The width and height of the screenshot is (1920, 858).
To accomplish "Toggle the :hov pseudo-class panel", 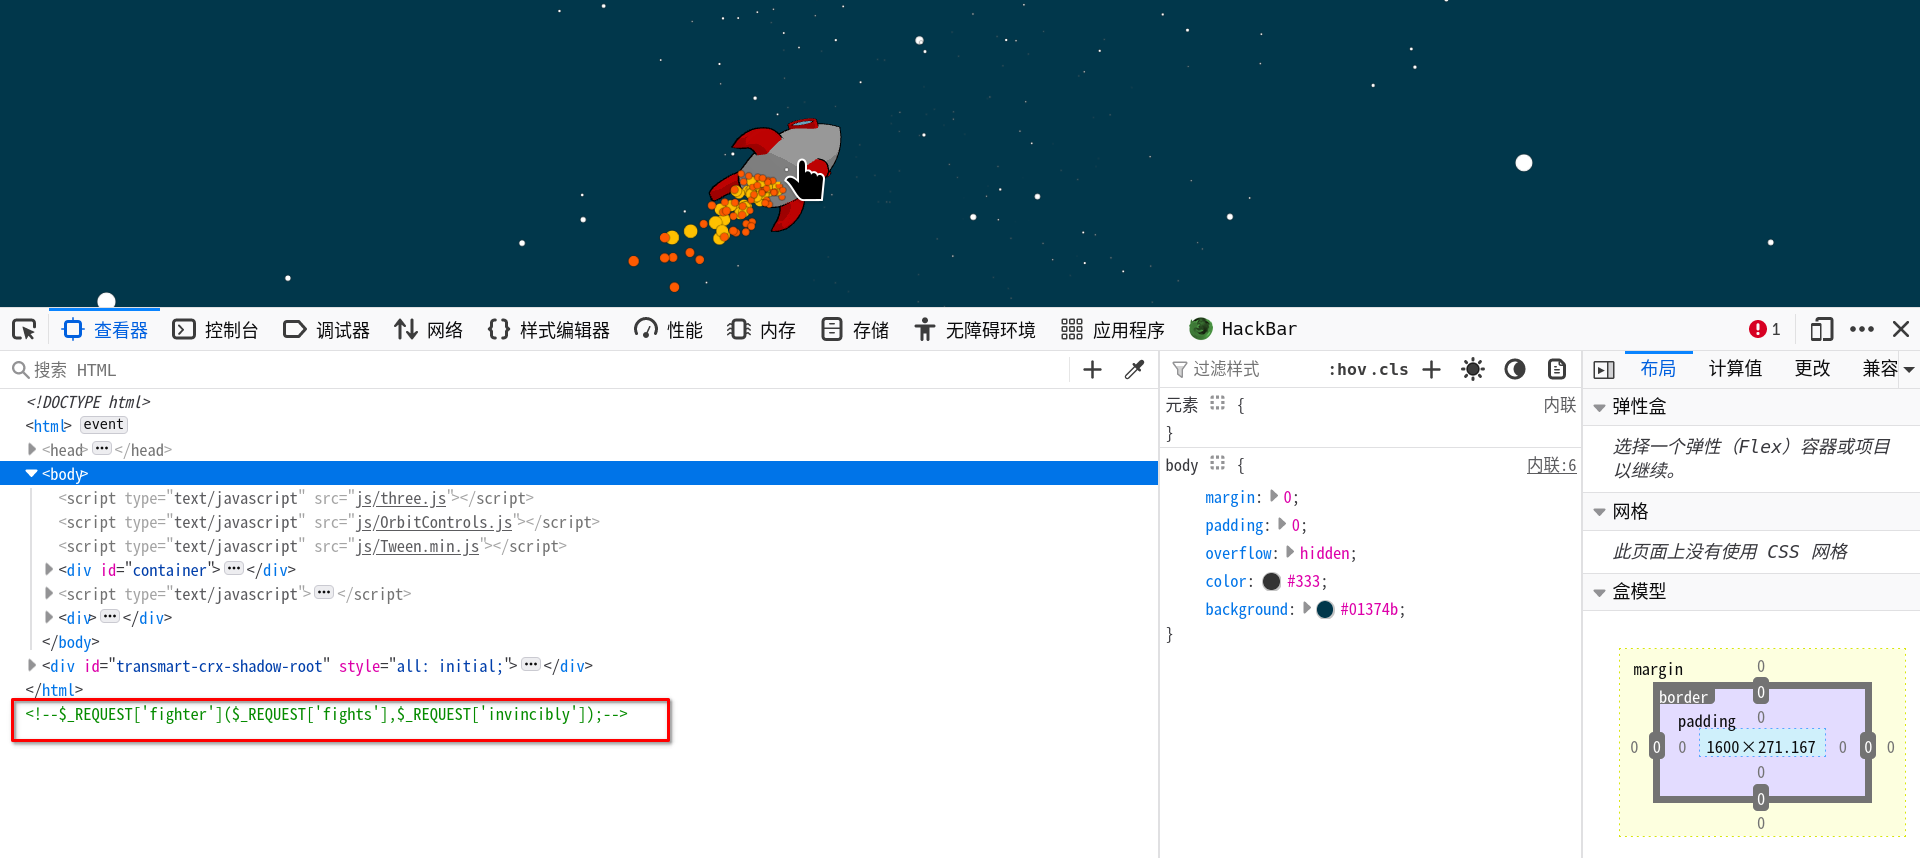I will (x=1347, y=370).
